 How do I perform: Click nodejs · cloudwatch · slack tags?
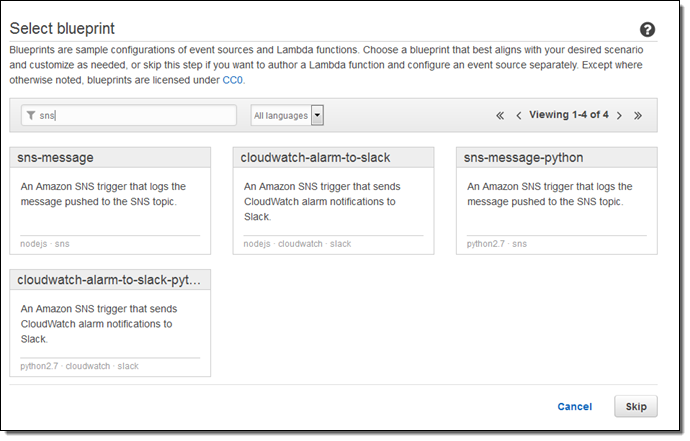[x=297, y=243]
